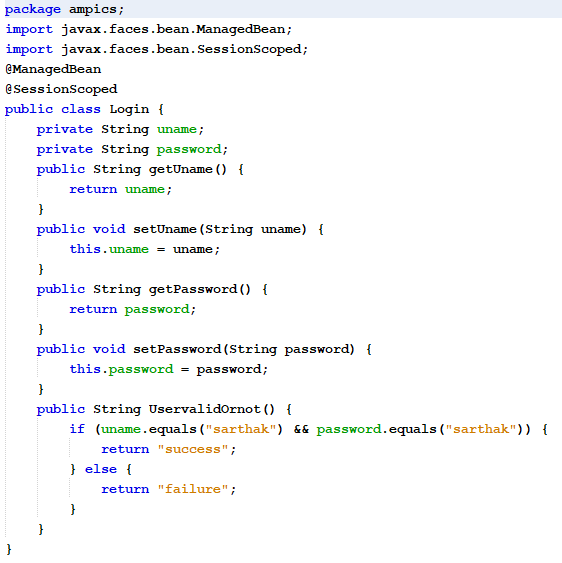562x563 pixels.
Task: Click the getUname() method name
Action: pos(187,169)
